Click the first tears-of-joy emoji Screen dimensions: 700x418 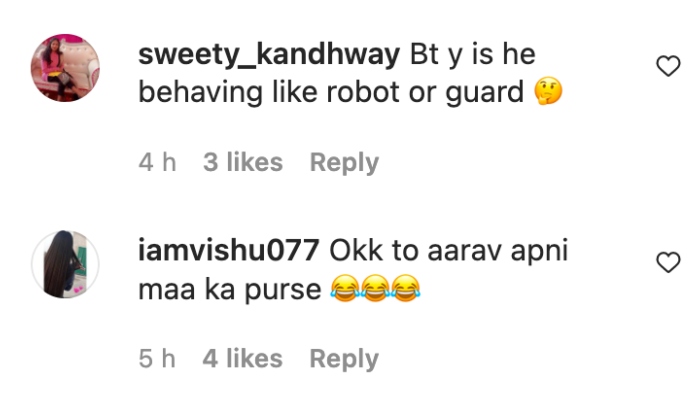[x=345, y=288]
